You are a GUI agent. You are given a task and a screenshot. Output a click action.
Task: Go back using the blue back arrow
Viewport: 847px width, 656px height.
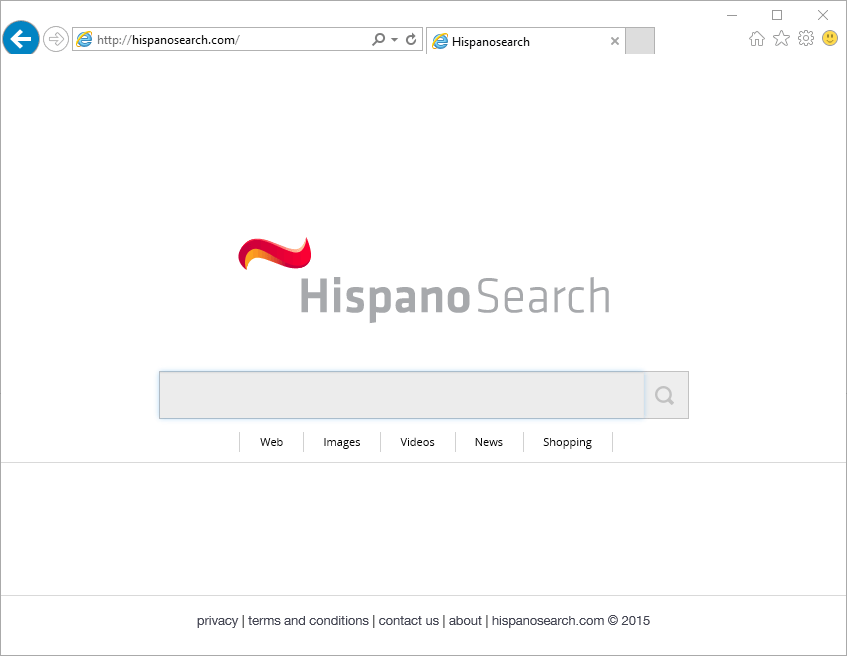(x=21, y=38)
